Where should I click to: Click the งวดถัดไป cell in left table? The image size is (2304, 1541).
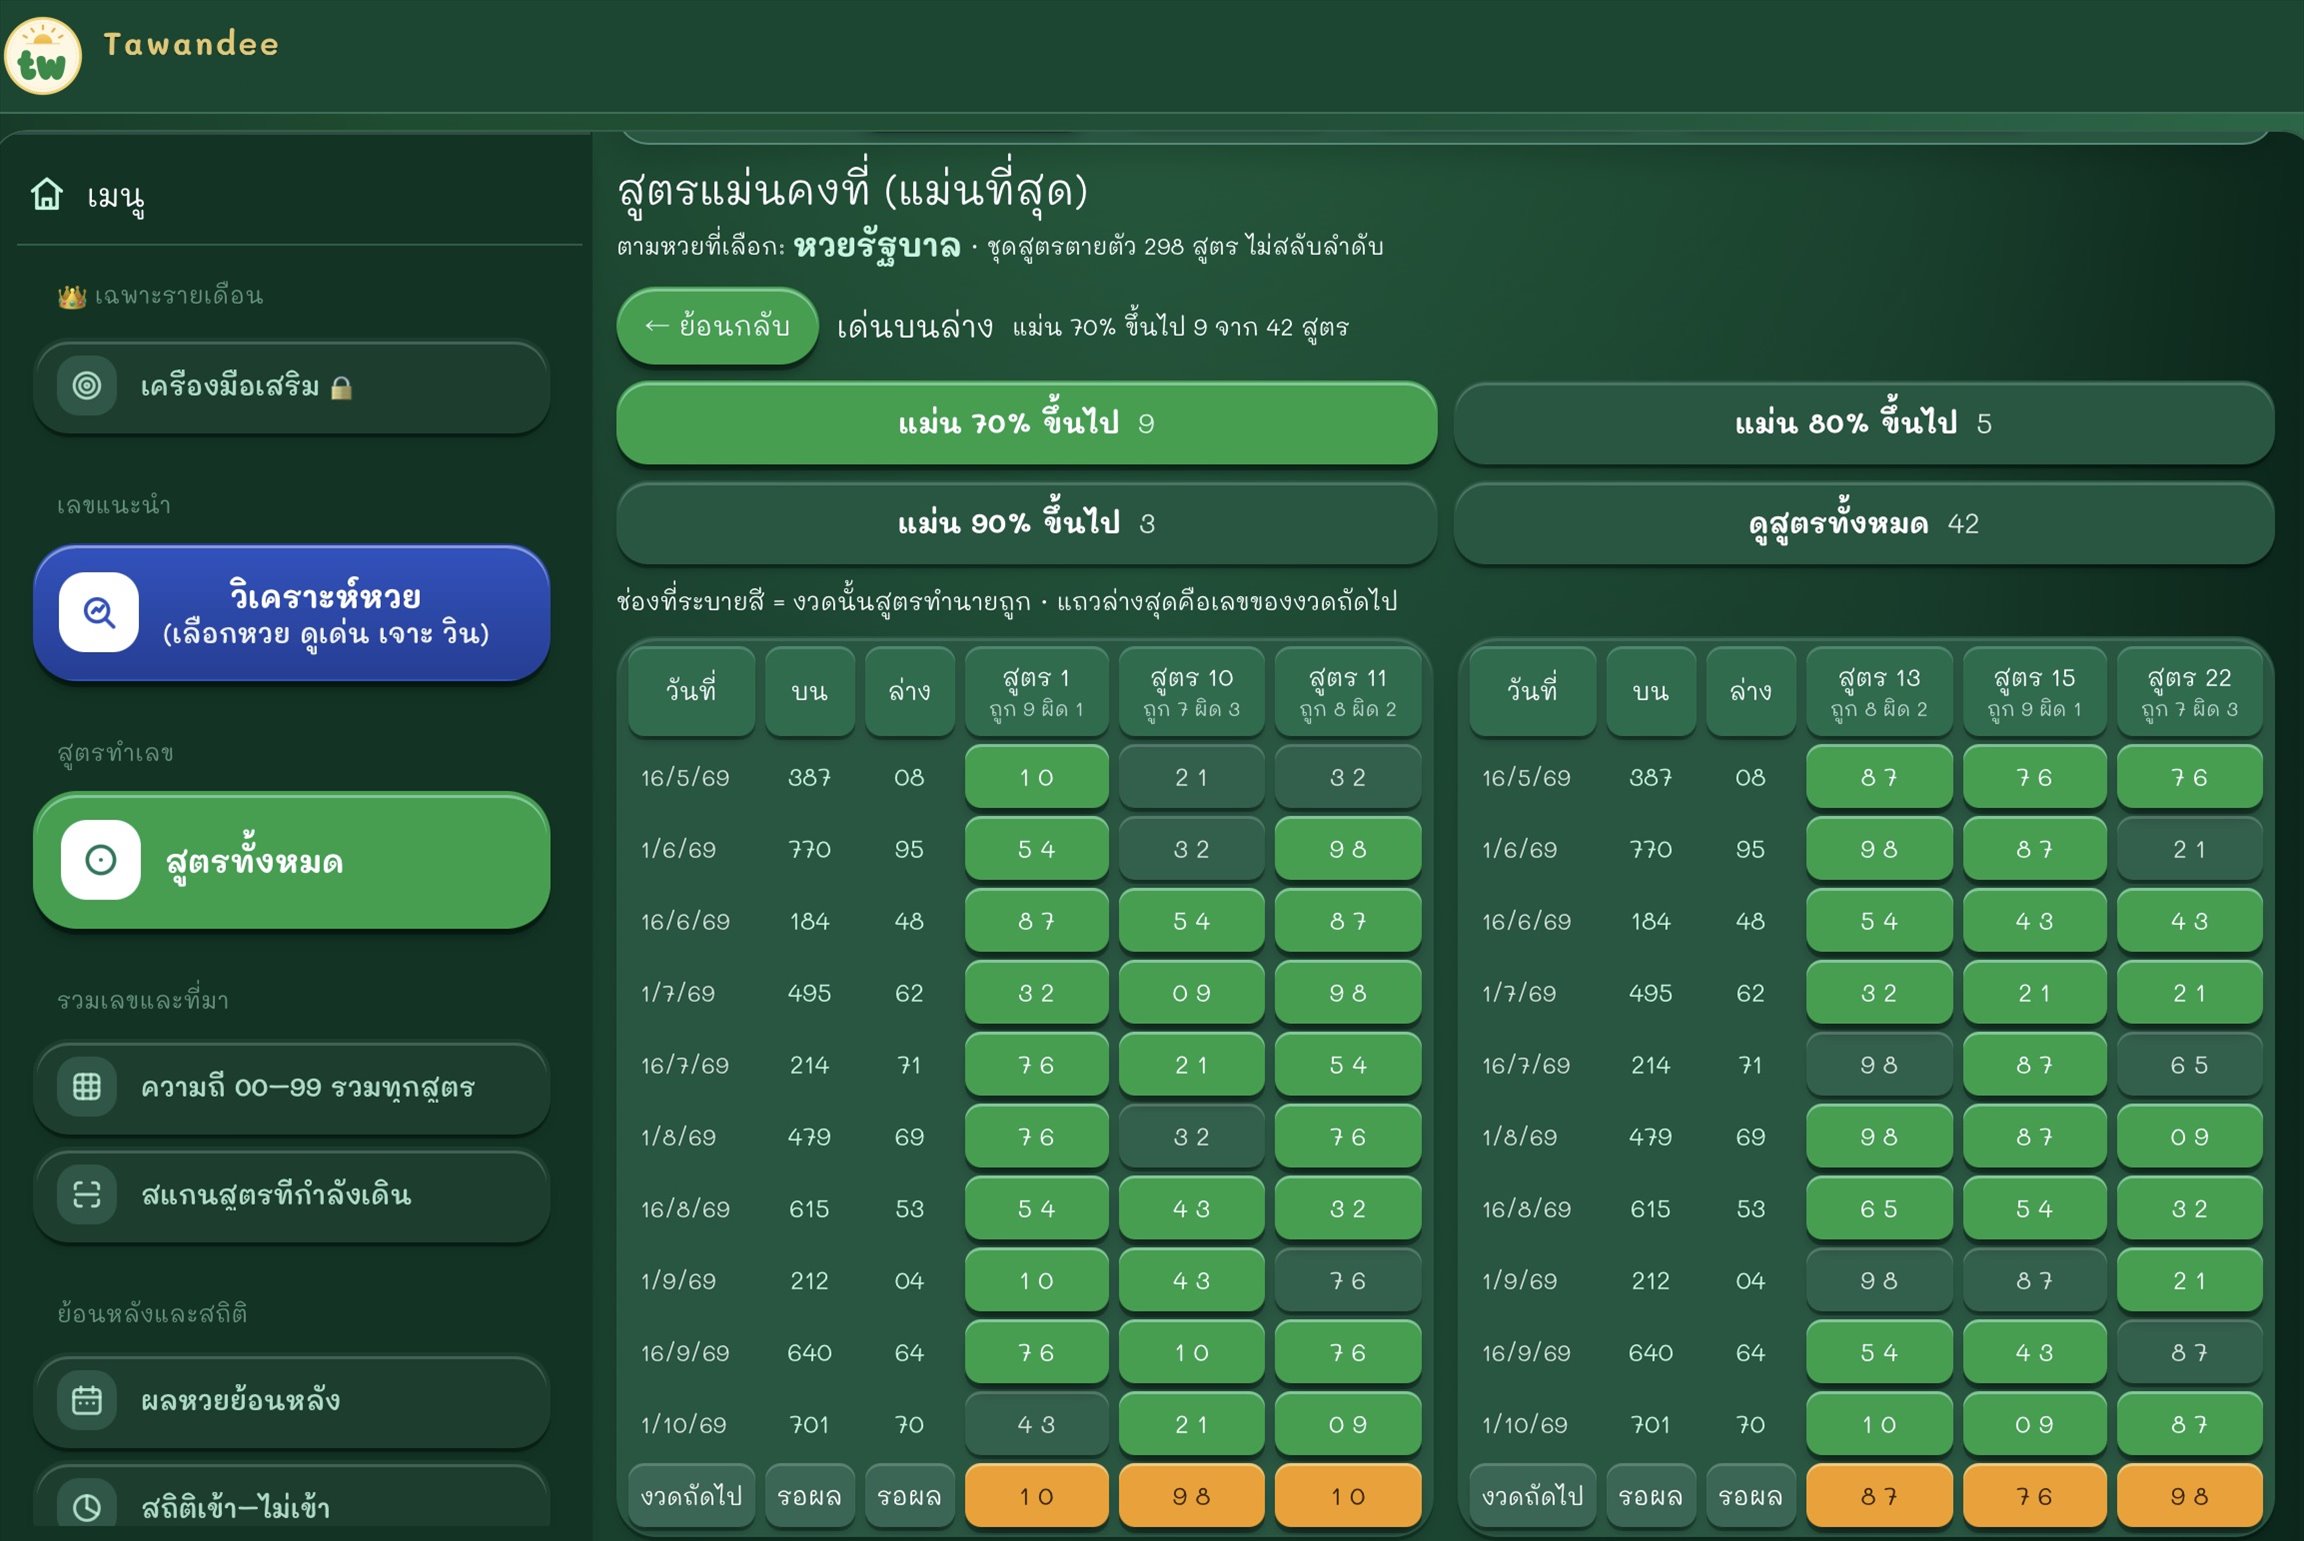[691, 1496]
